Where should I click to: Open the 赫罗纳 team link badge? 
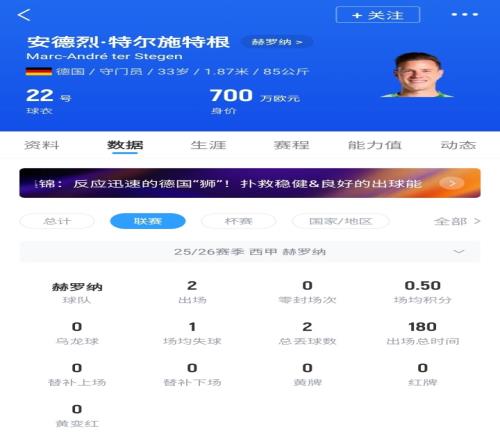pyautogui.click(x=277, y=42)
